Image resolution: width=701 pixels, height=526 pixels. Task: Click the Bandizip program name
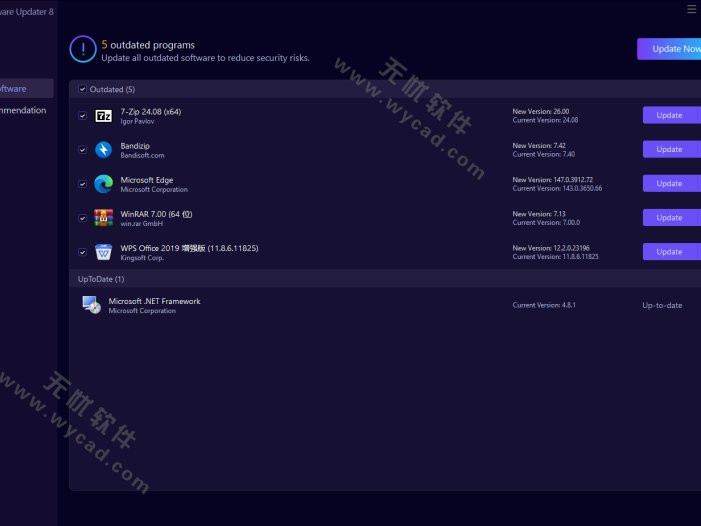point(135,146)
